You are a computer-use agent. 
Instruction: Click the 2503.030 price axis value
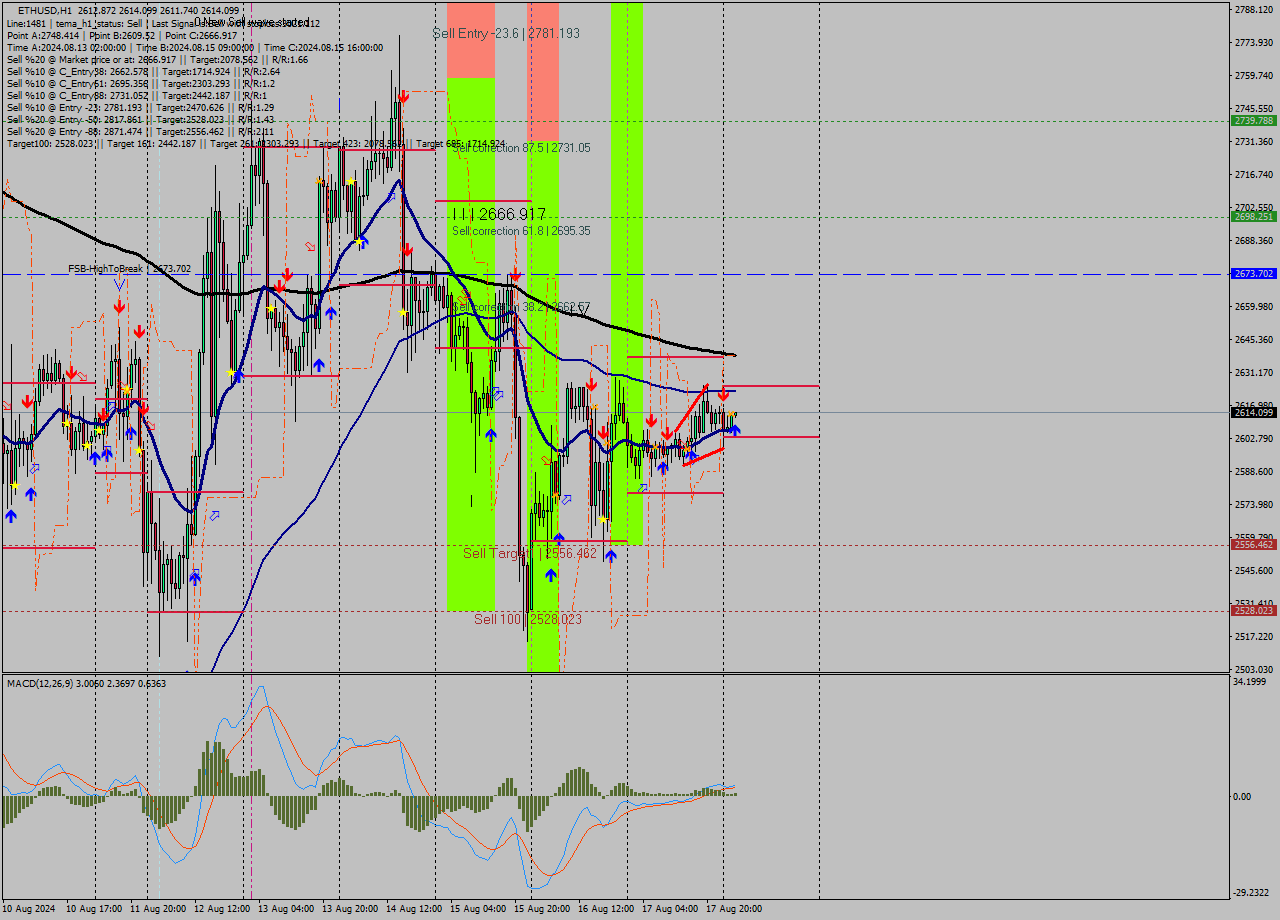1254,669
